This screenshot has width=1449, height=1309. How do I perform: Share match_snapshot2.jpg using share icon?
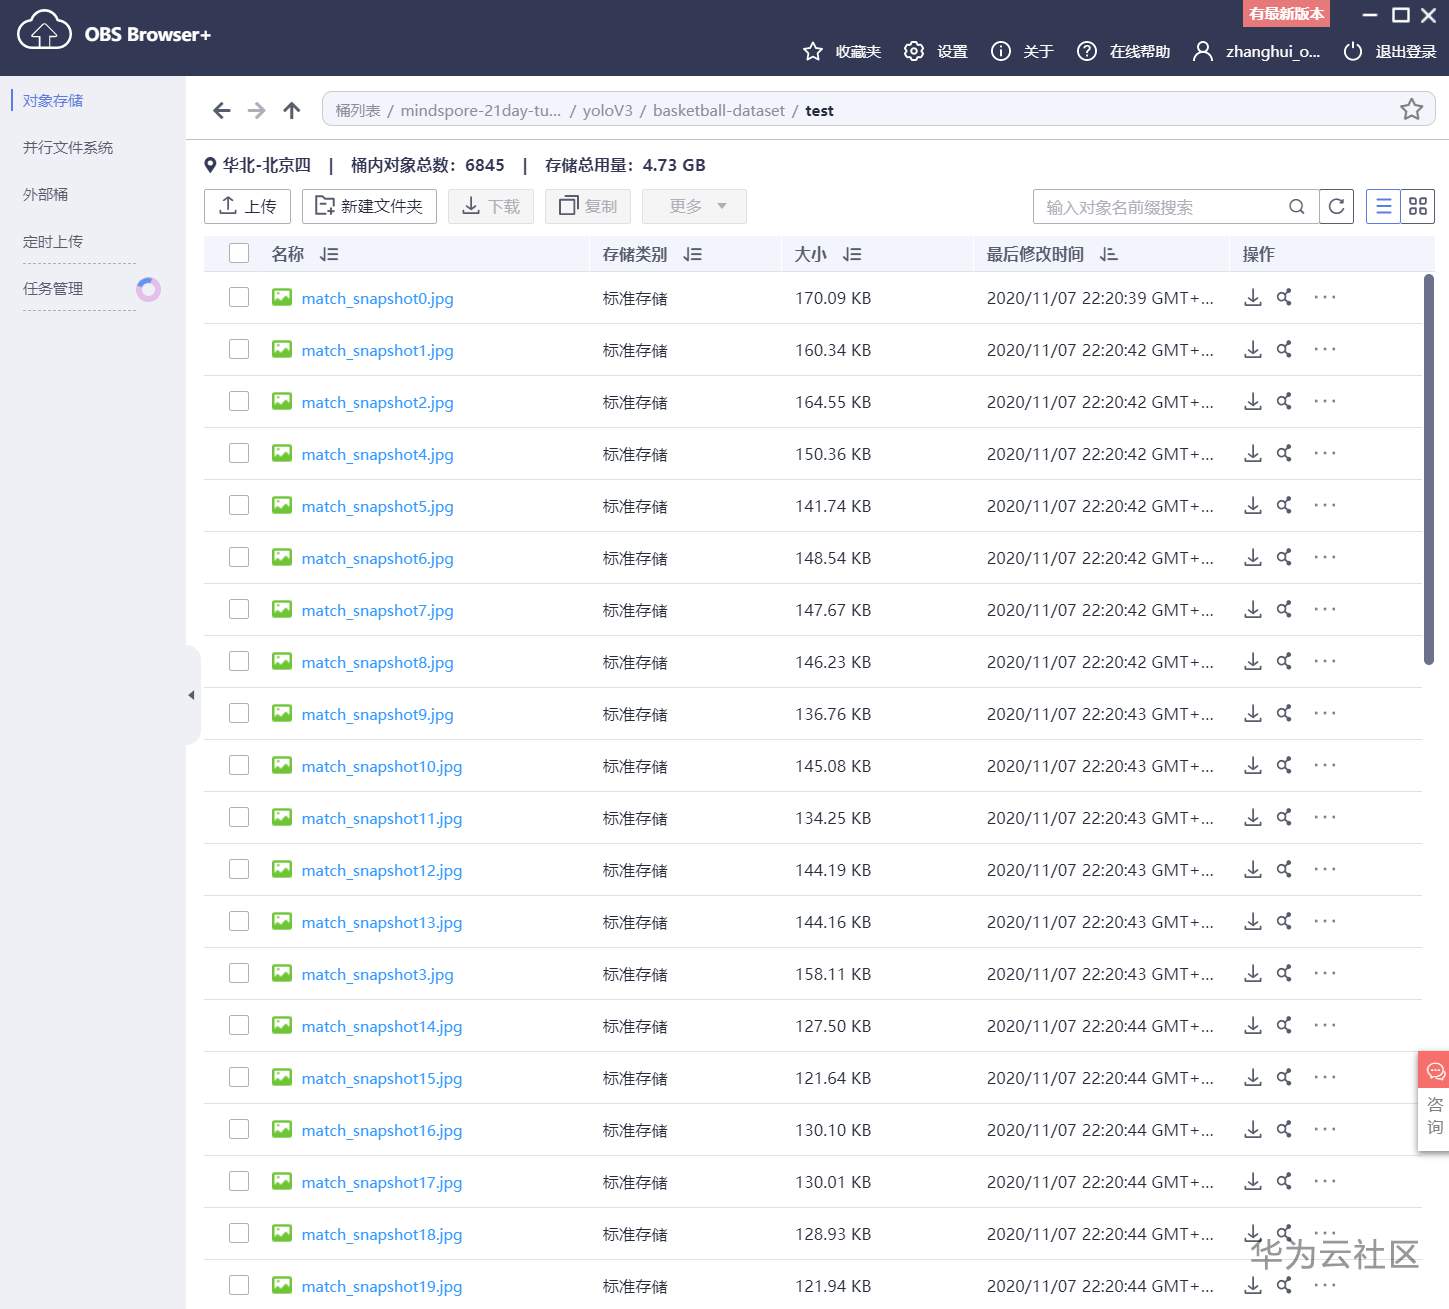pyautogui.click(x=1284, y=402)
